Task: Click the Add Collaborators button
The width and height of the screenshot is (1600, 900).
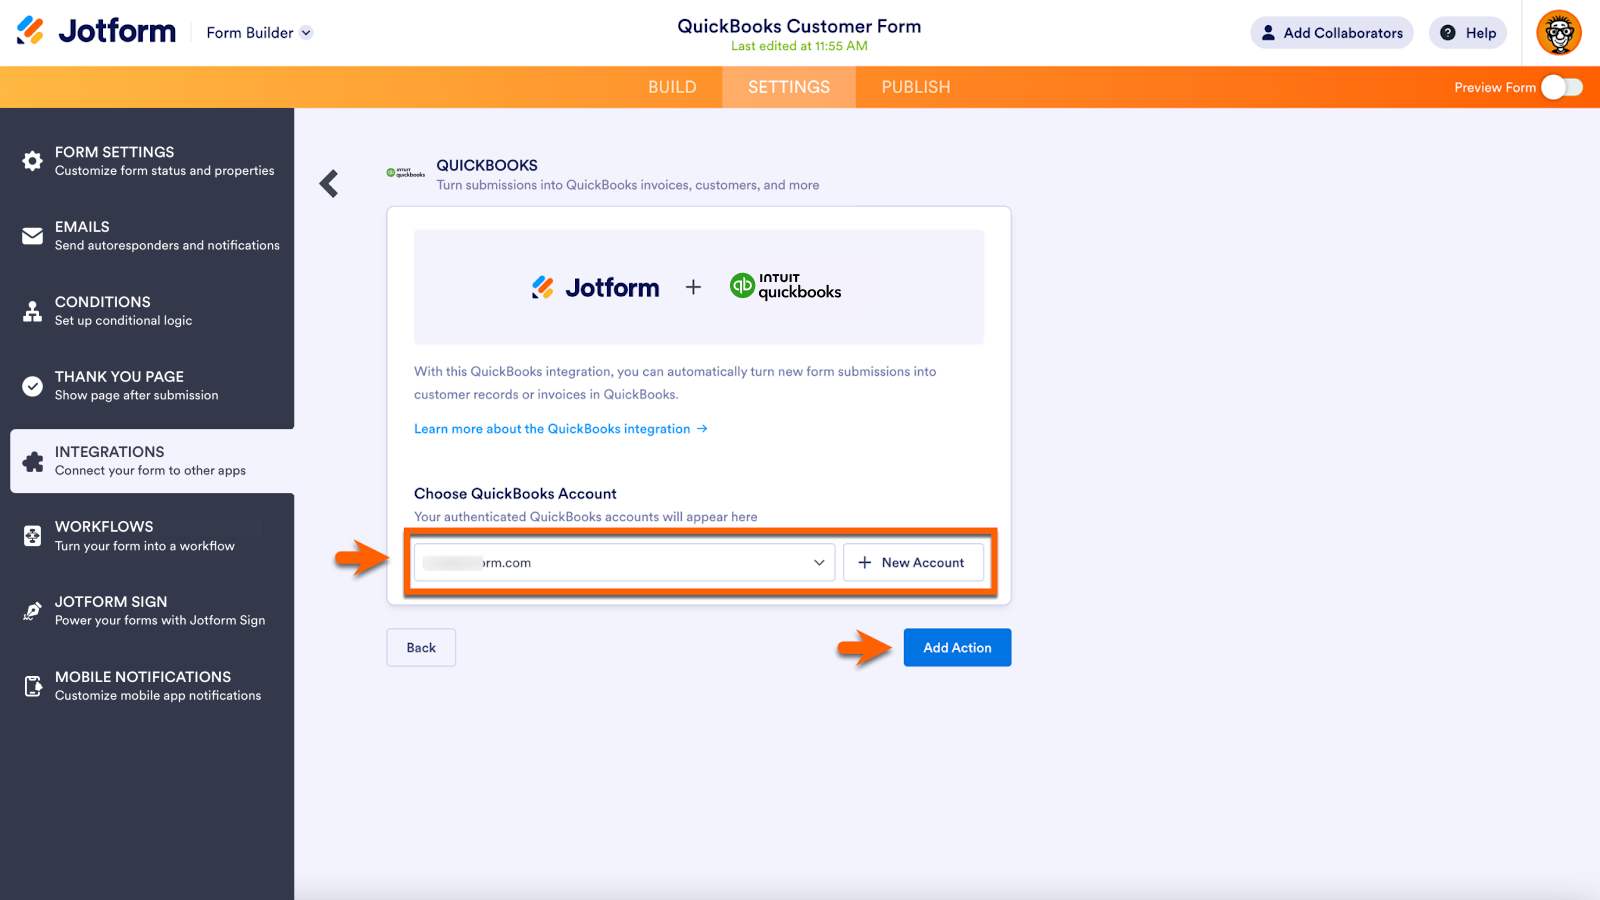Action: [1331, 33]
